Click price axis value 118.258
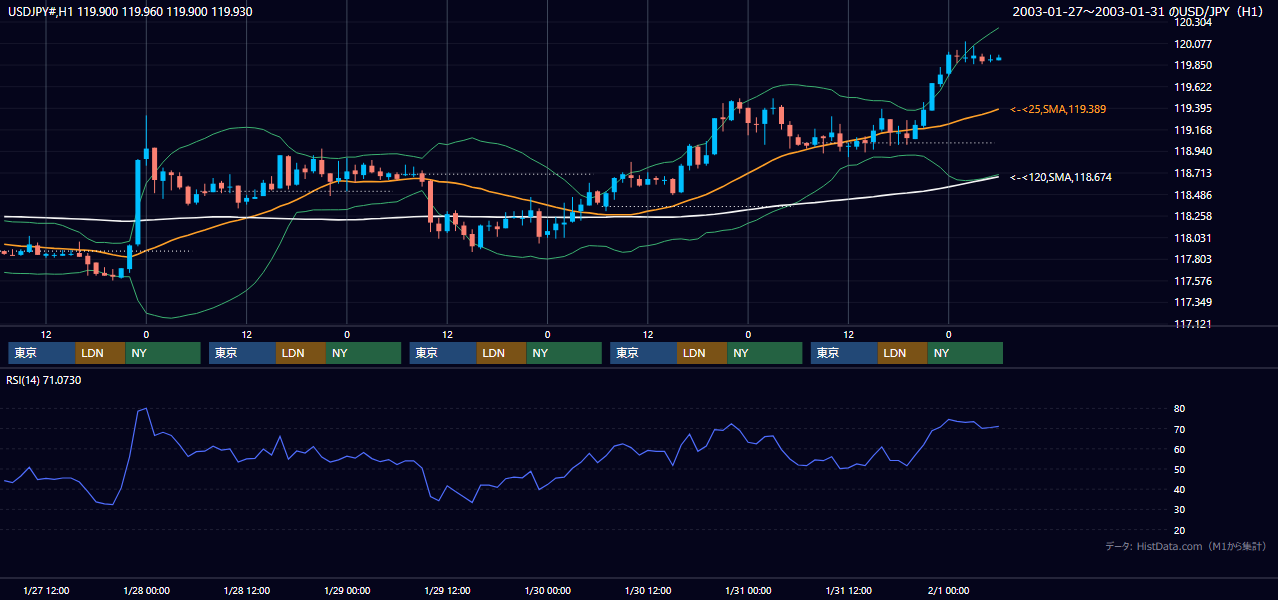Image resolution: width=1278 pixels, height=600 pixels. click(1195, 216)
